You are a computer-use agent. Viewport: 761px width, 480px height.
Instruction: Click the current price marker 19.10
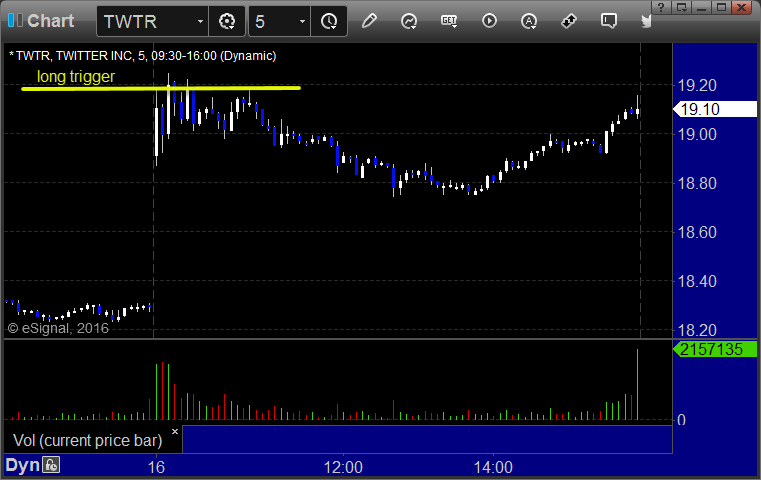pos(715,109)
